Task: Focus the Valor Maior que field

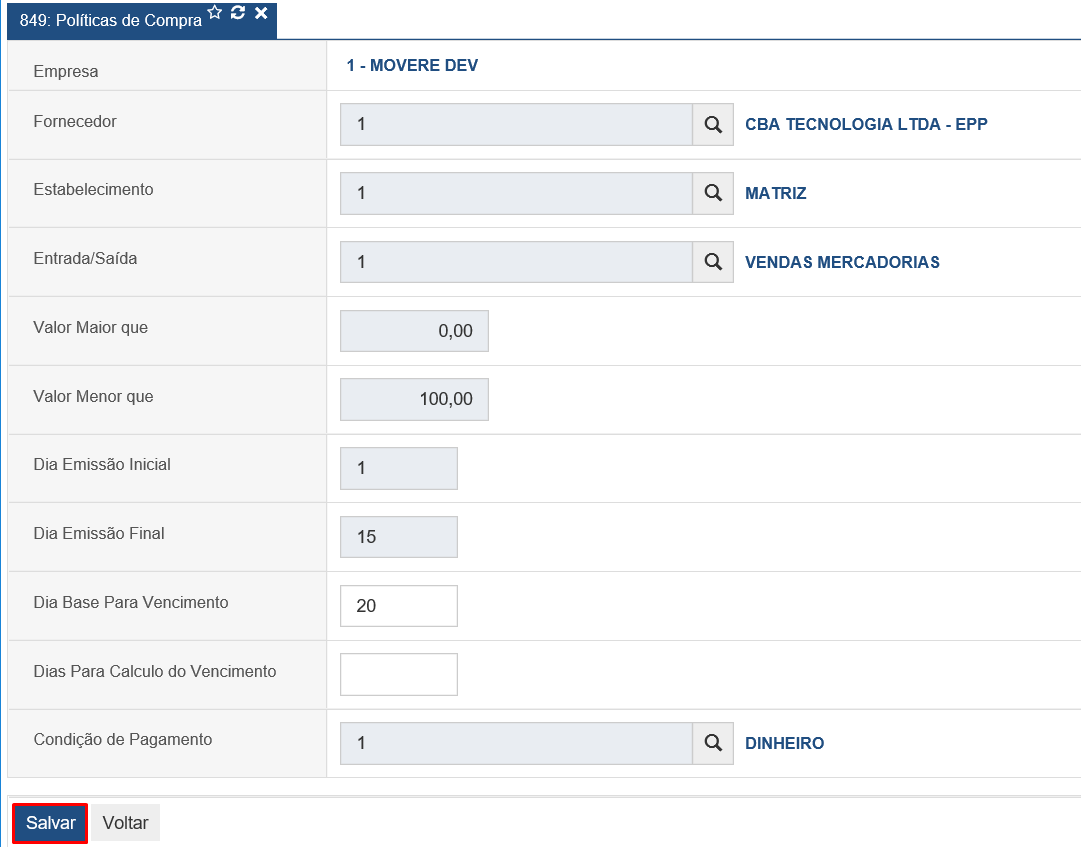Action: tap(414, 331)
